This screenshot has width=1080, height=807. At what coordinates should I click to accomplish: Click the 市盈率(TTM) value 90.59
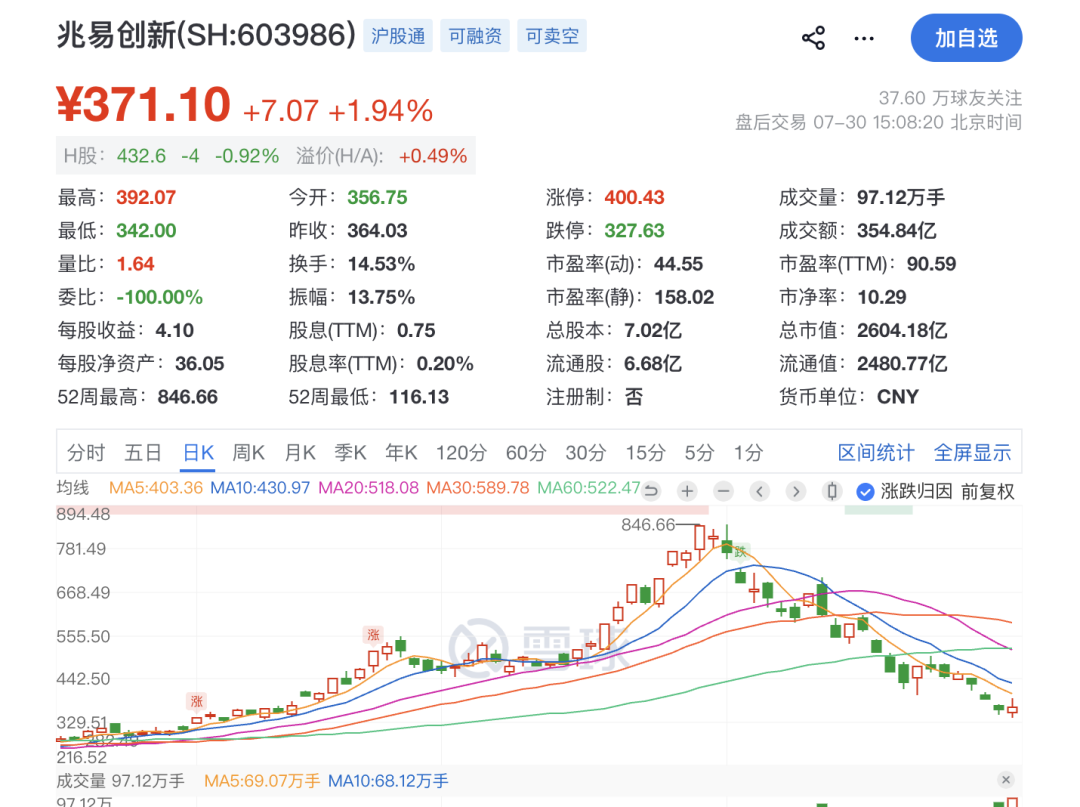[x=931, y=264]
